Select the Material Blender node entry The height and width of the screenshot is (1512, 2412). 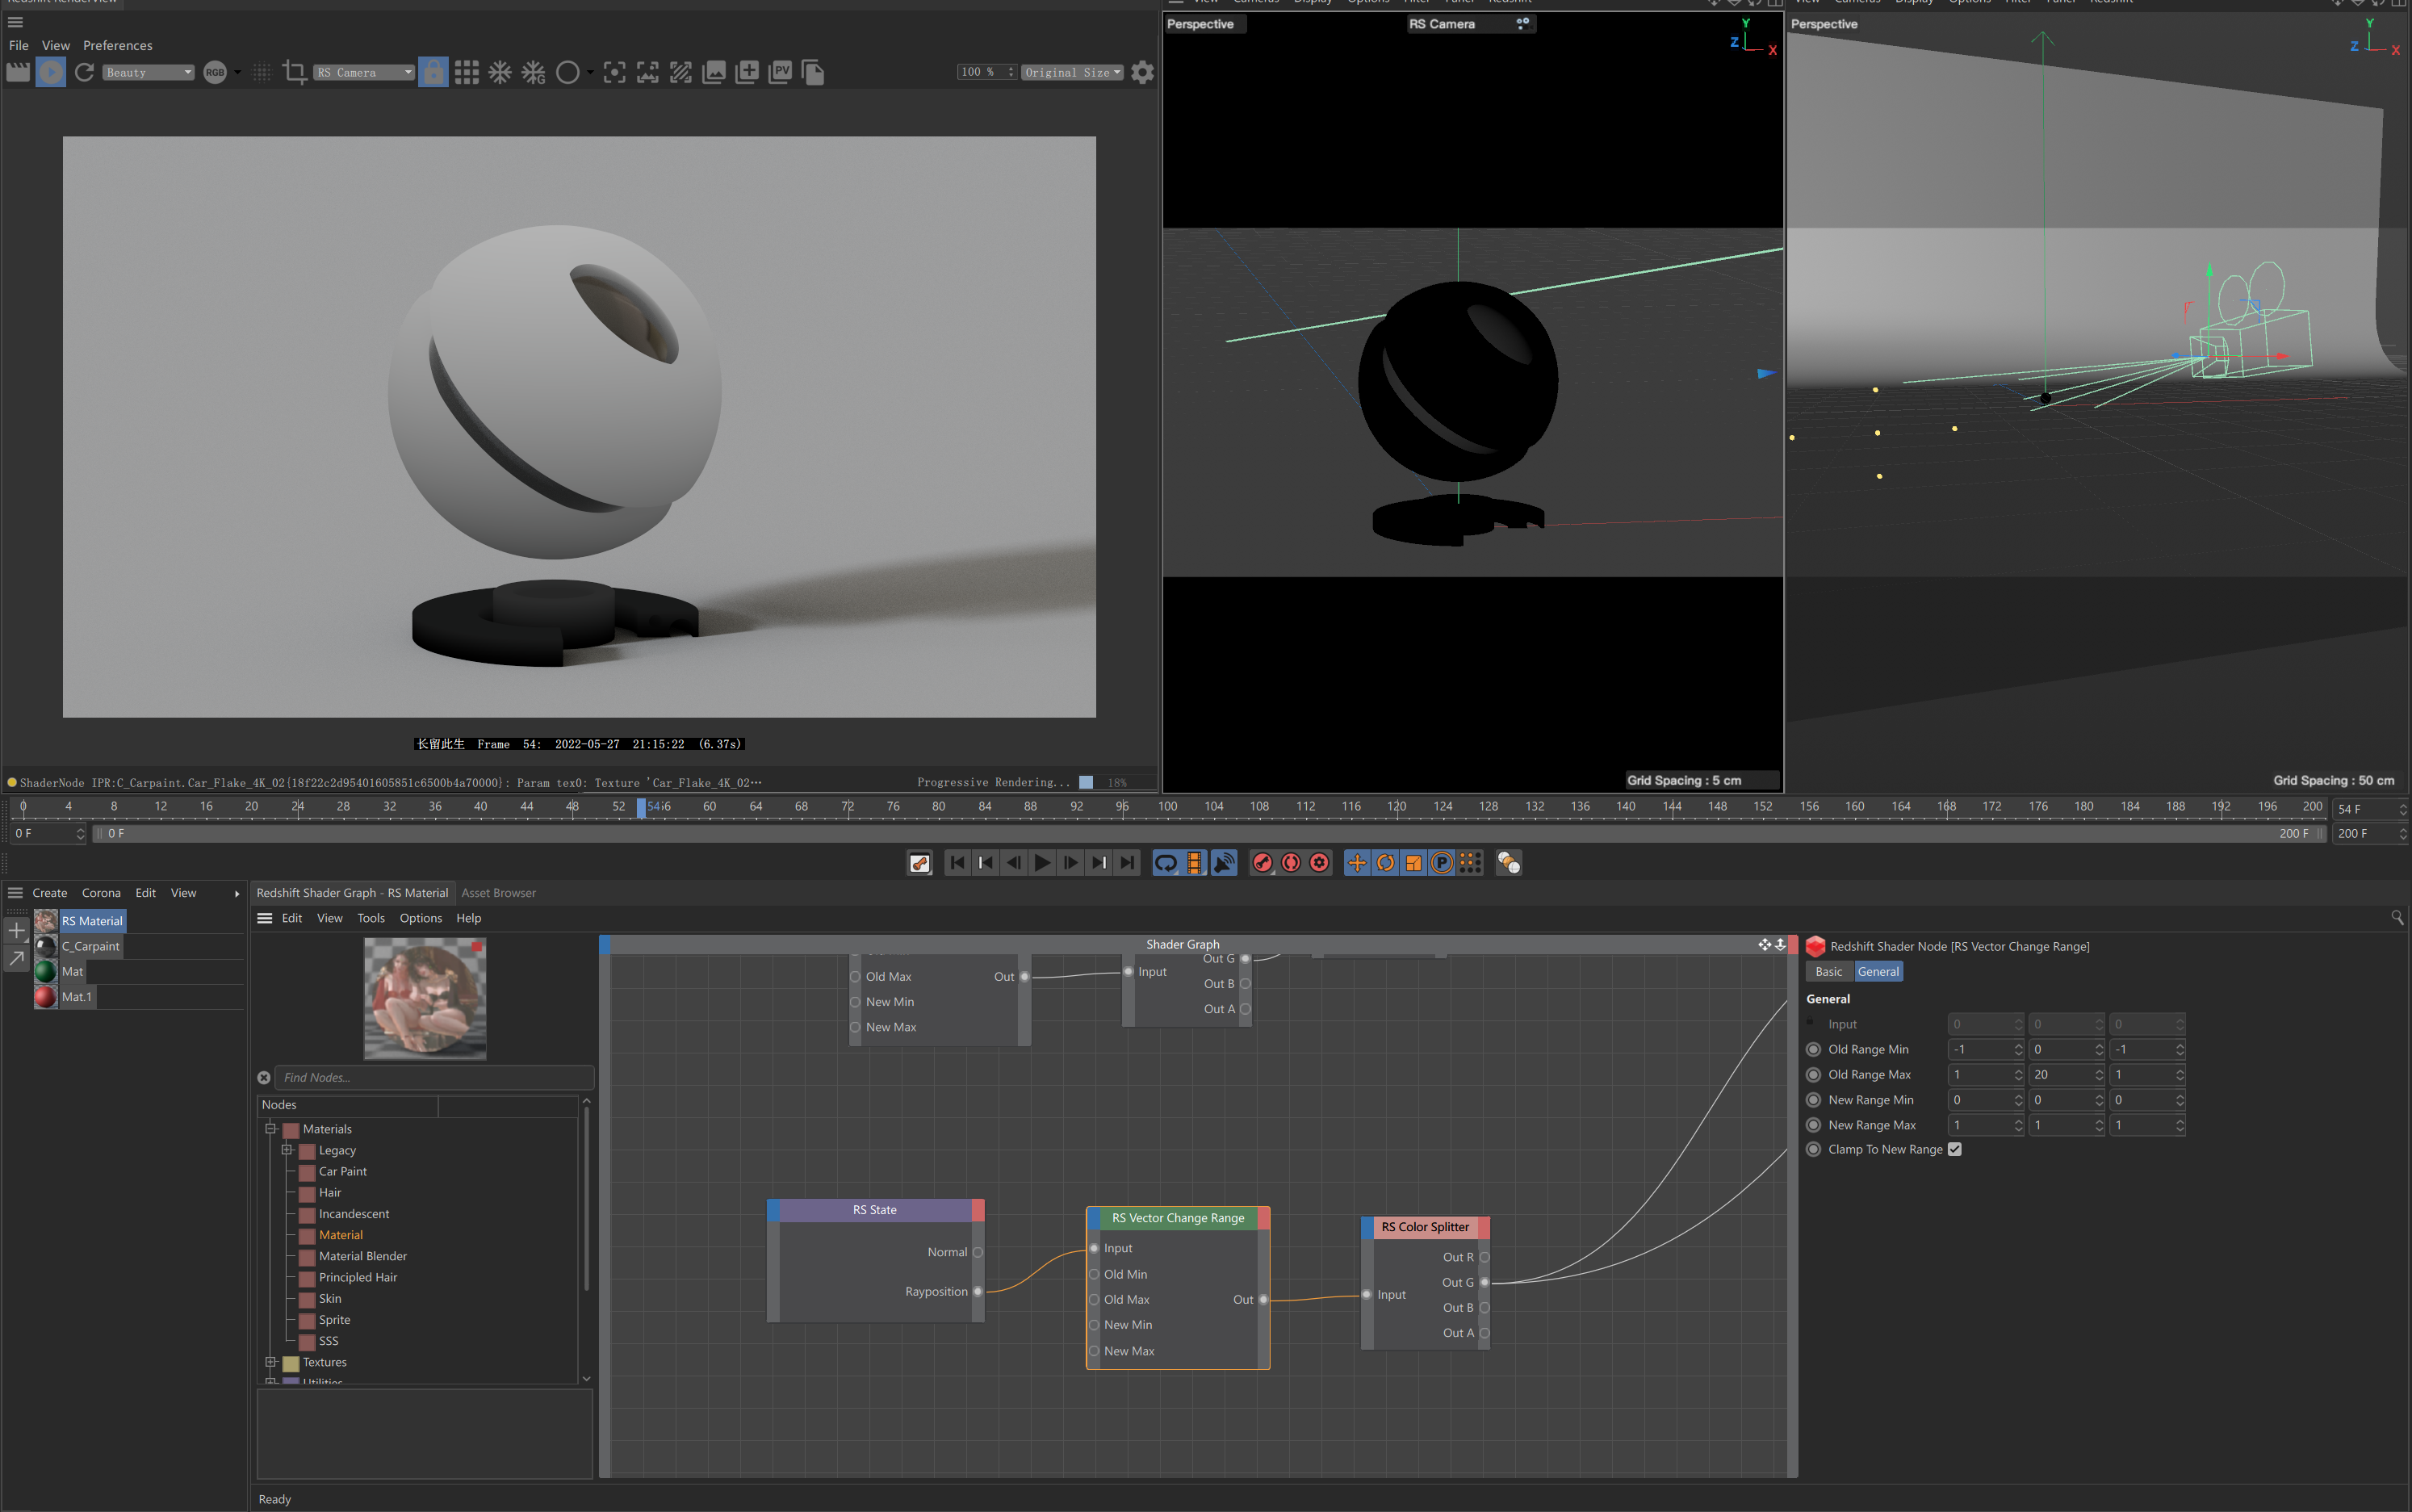coord(362,1257)
